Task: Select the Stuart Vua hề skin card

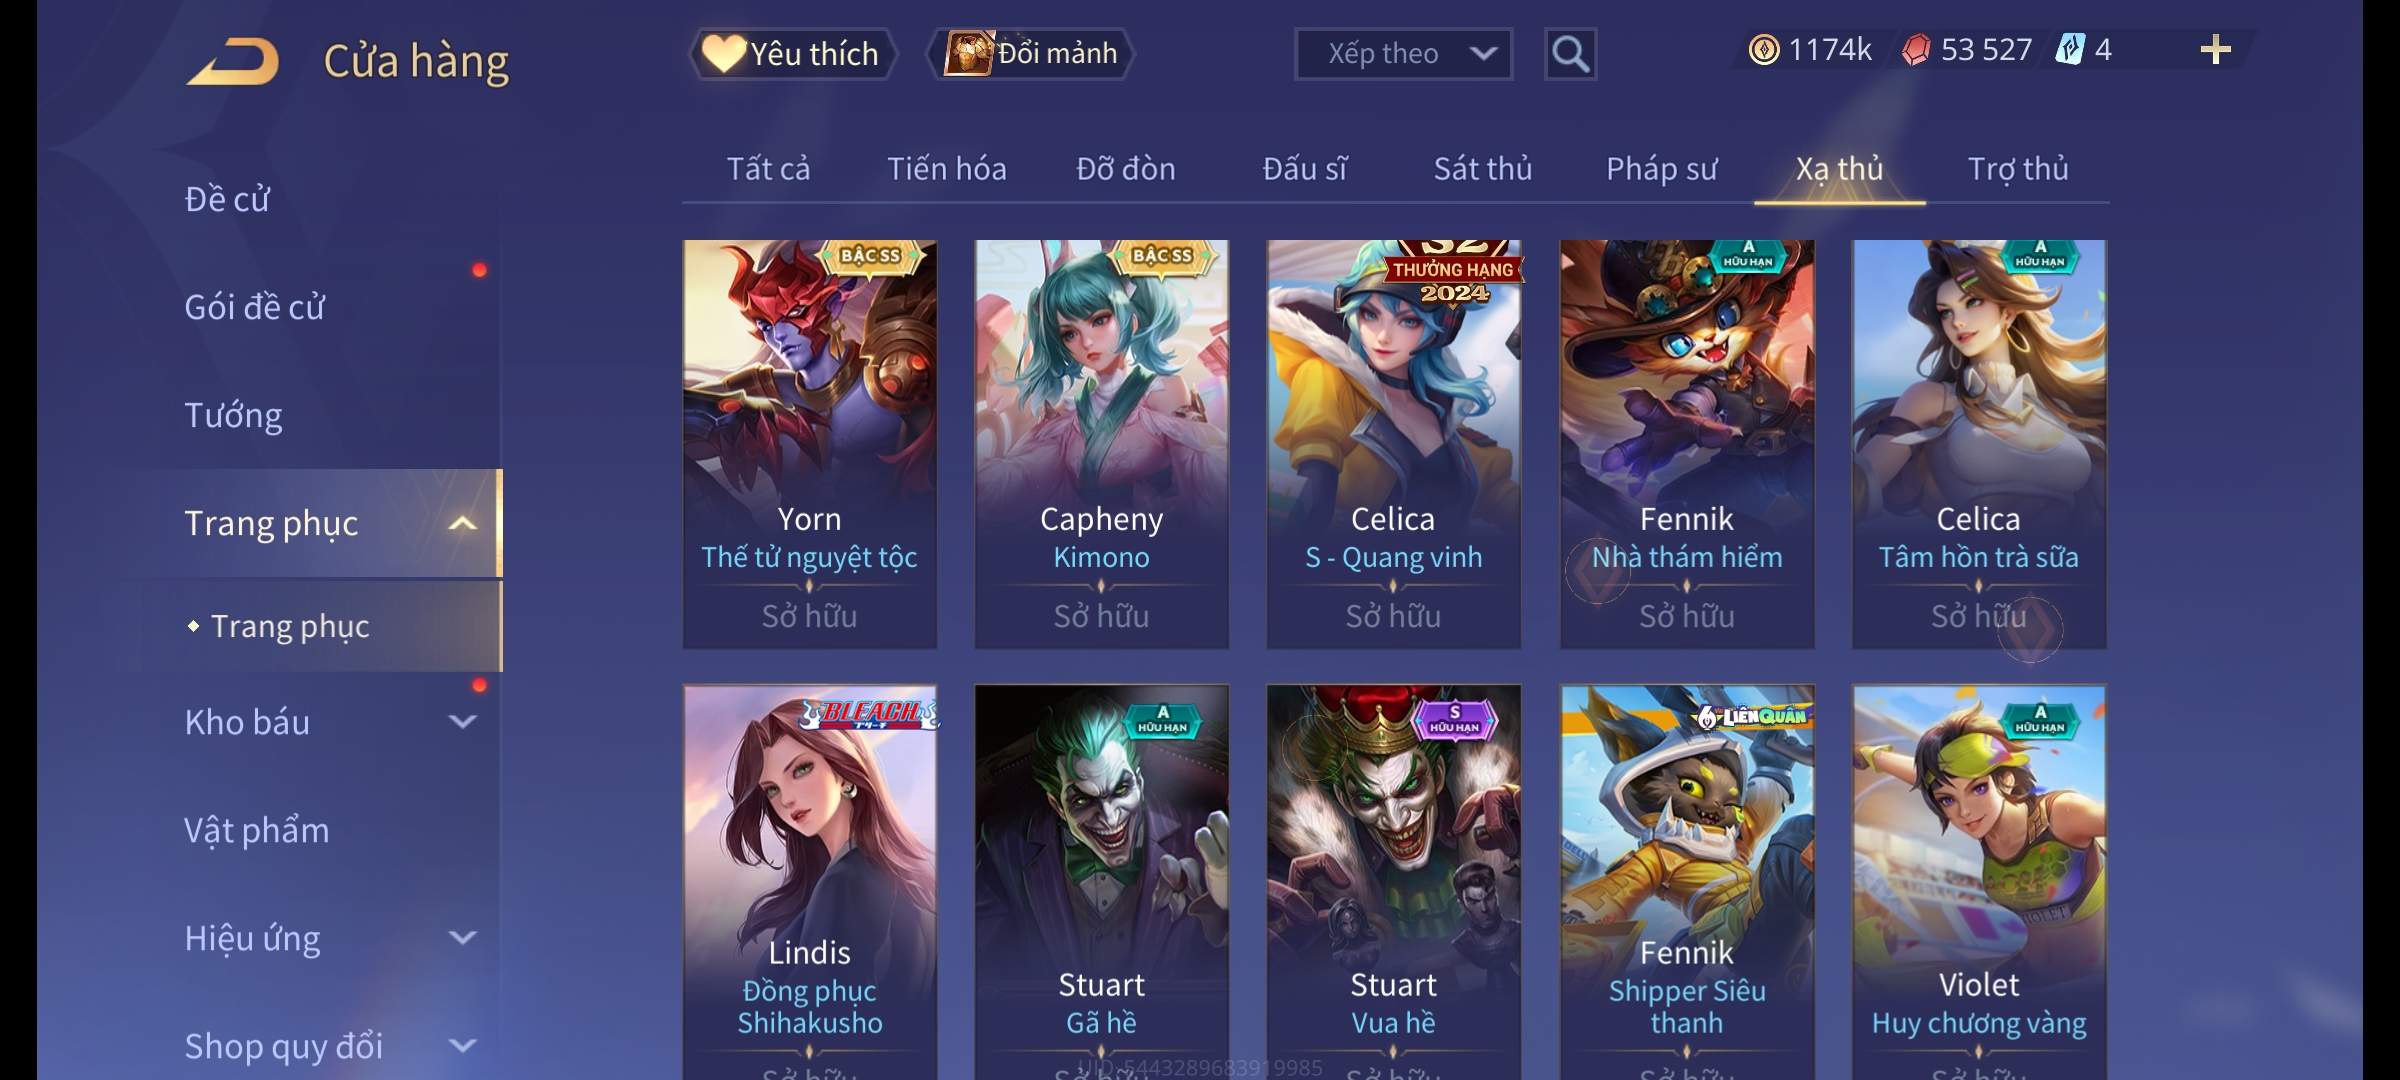Action: (x=1394, y=882)
